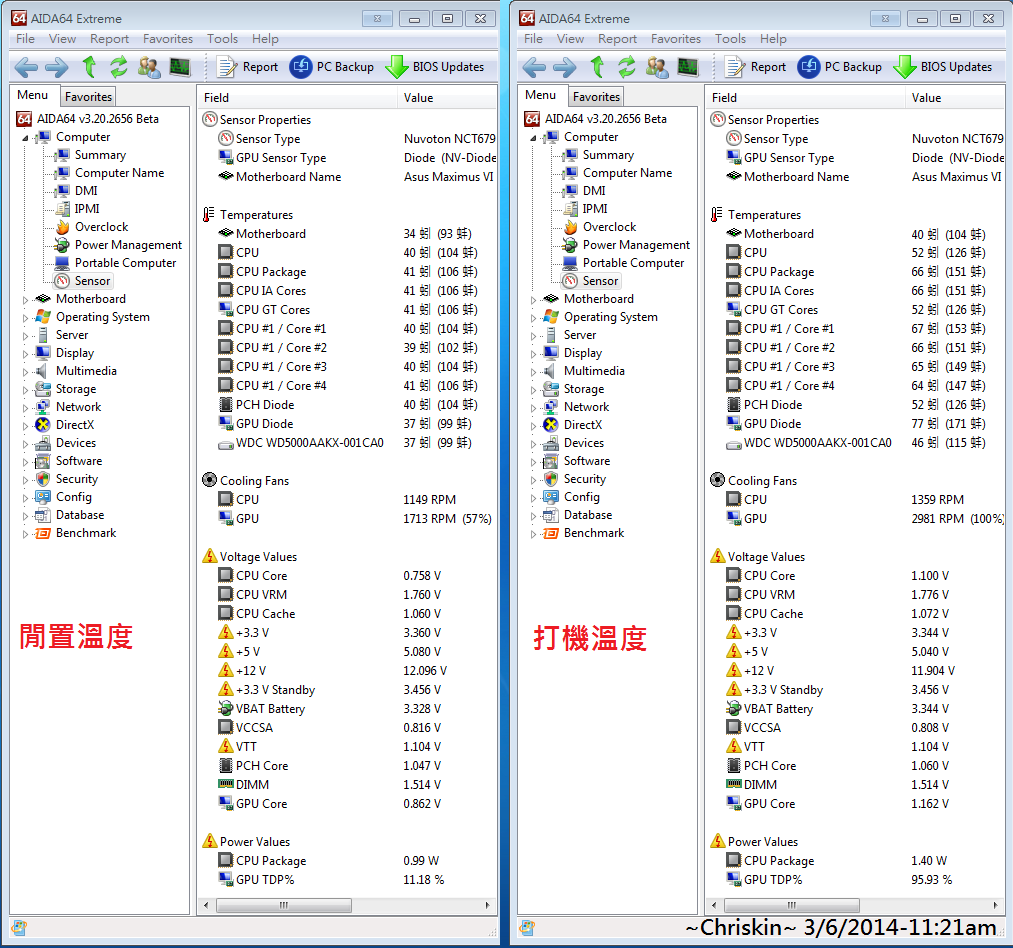The image size is (1013, 948).
Task: Click the Forward arrow in left AIDA64 window
Action: 56,67
